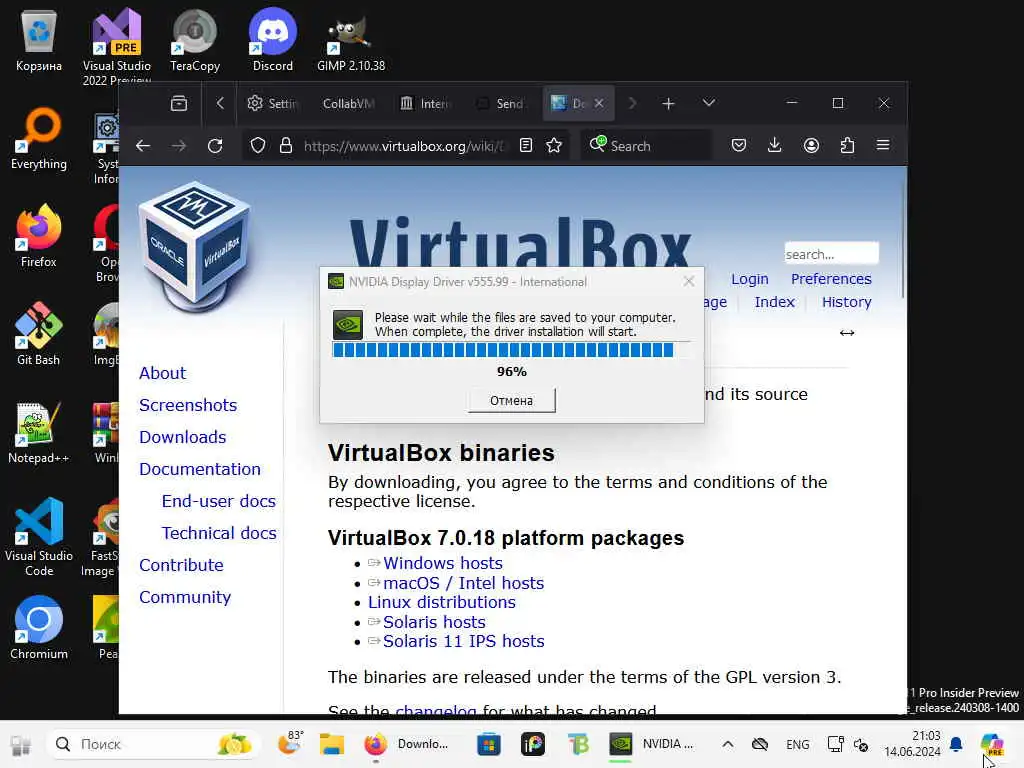The height and width of the screenshot is (768, 1024).
Task: Open the Recycle Bin (Корзина) desktop icon
Action: 39,40
